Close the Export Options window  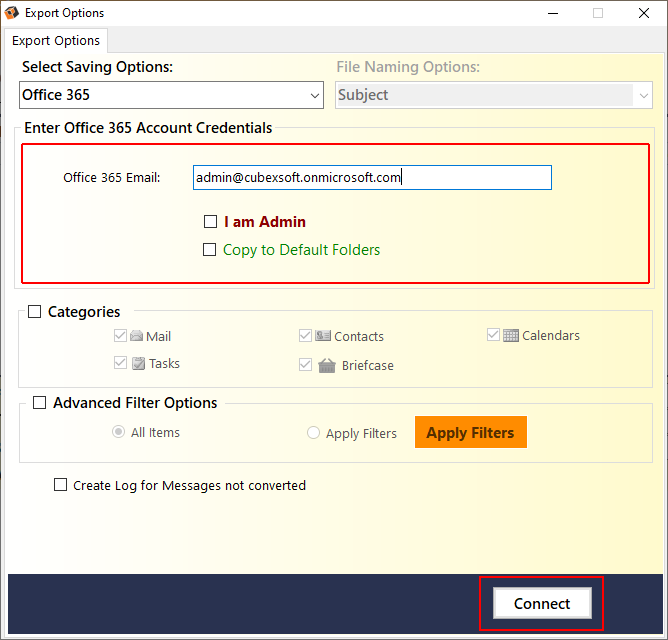(x=644, y=13)
